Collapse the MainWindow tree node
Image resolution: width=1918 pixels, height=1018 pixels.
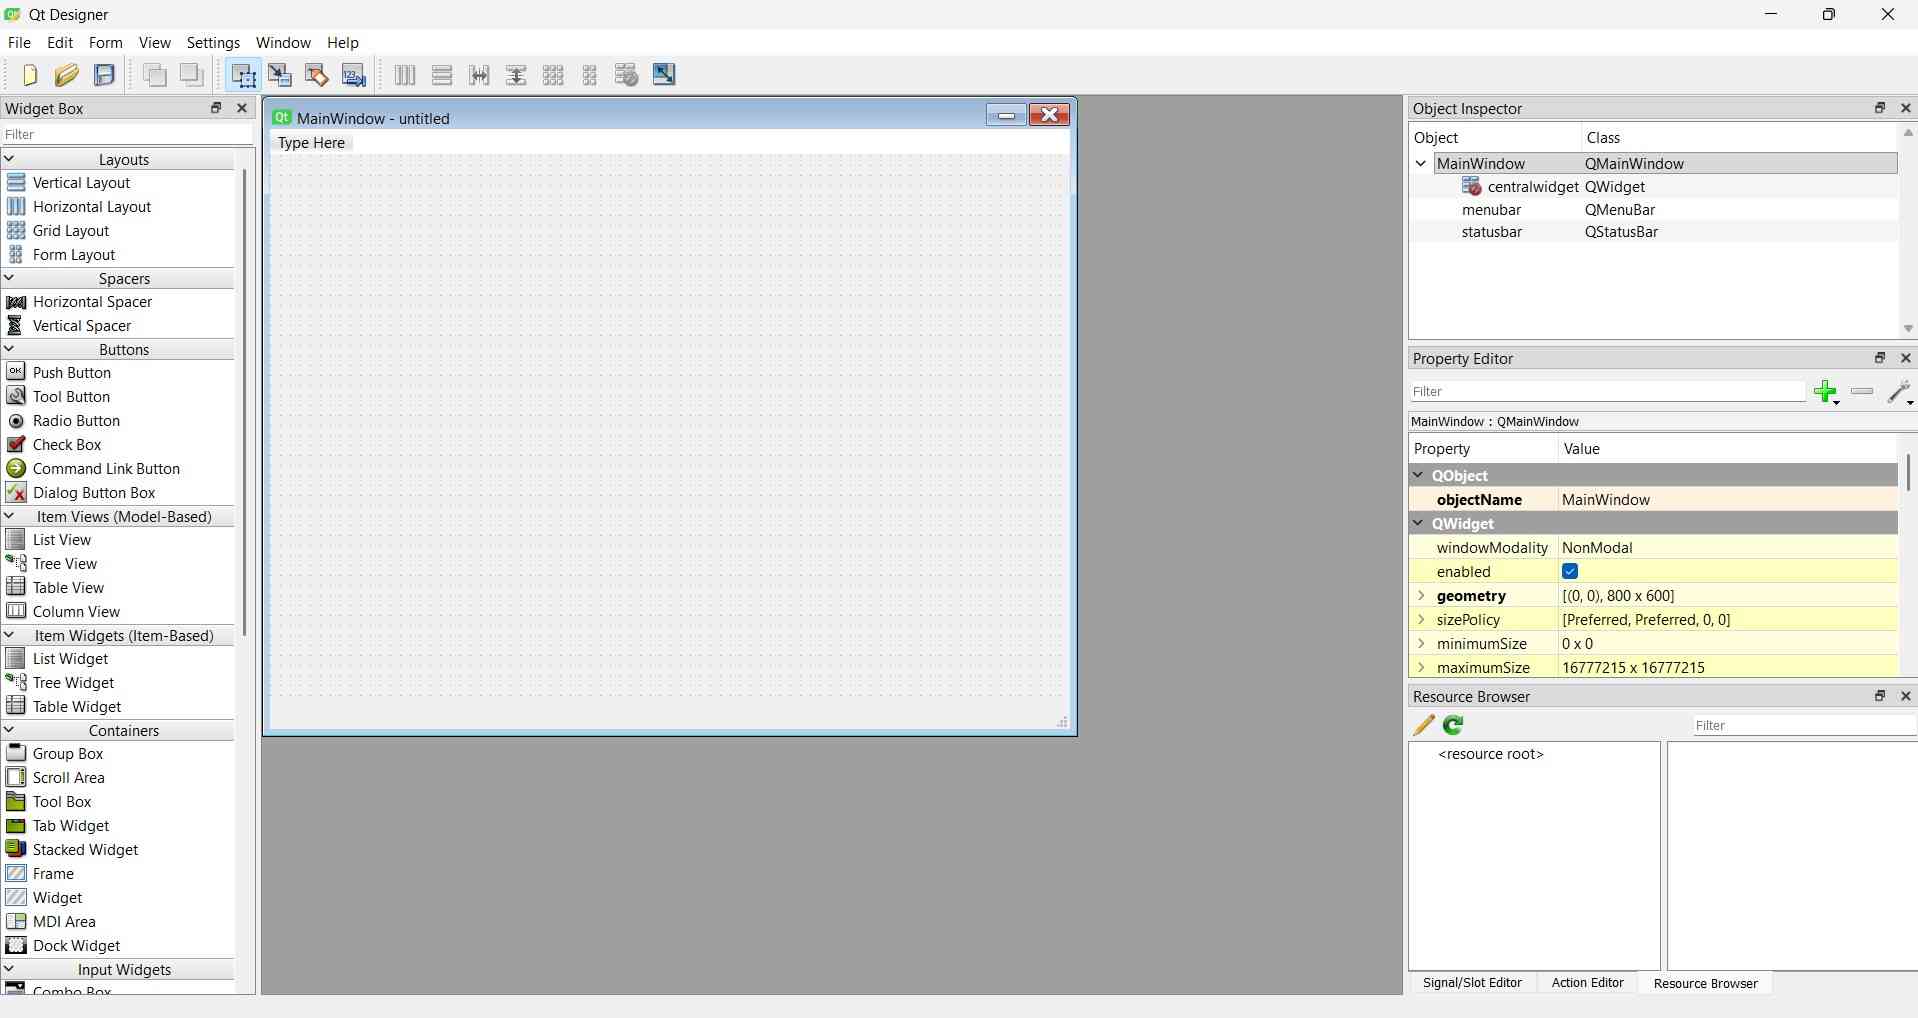coord(1421,164)
